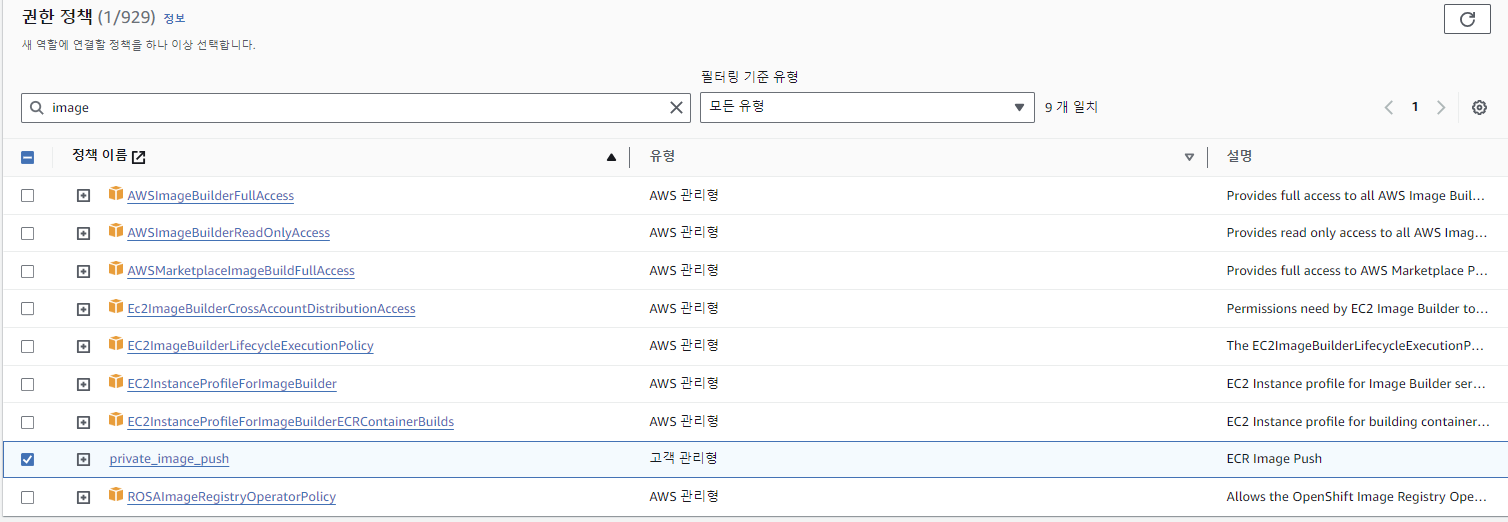Click AWSImageBuilderReadOnlyAccess orange policy icon

[116, 232]
